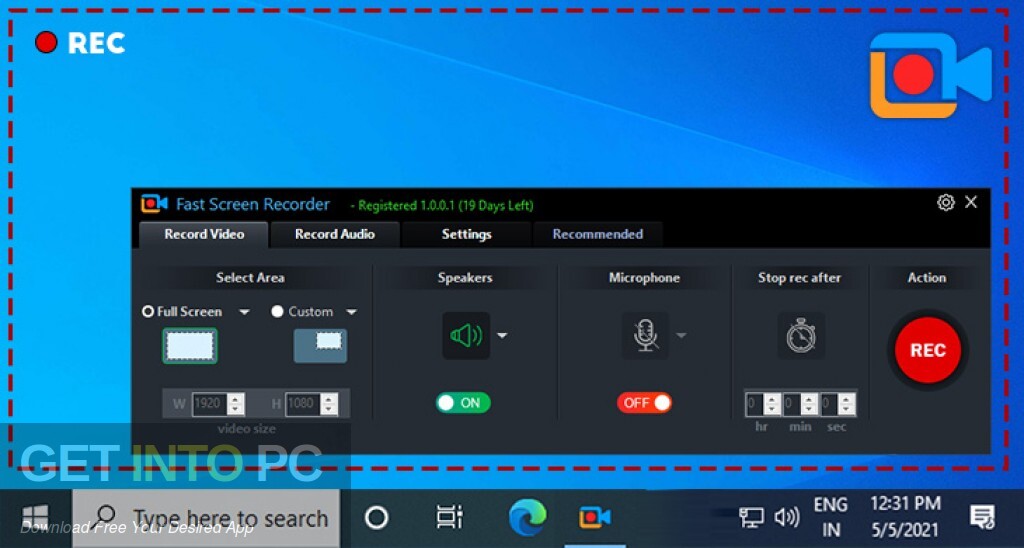Click the full screen area thumbnail icon

[x=190, y=346]
